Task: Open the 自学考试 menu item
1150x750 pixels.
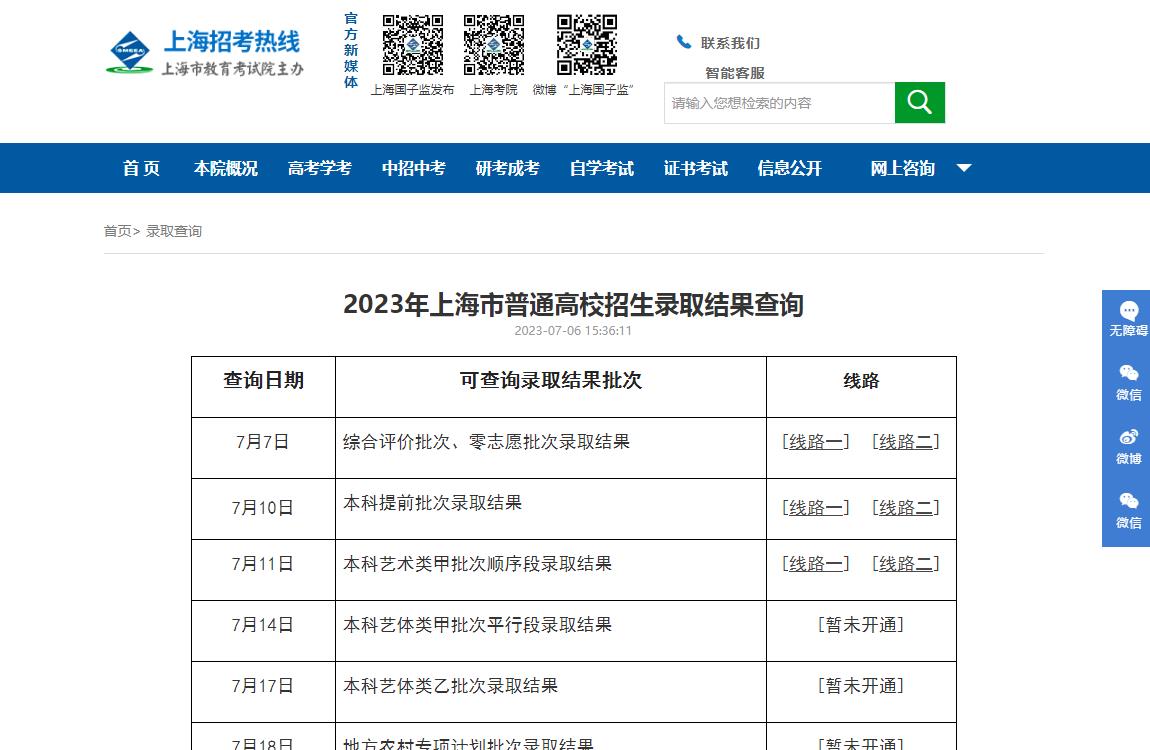Action: pos(601,169)
